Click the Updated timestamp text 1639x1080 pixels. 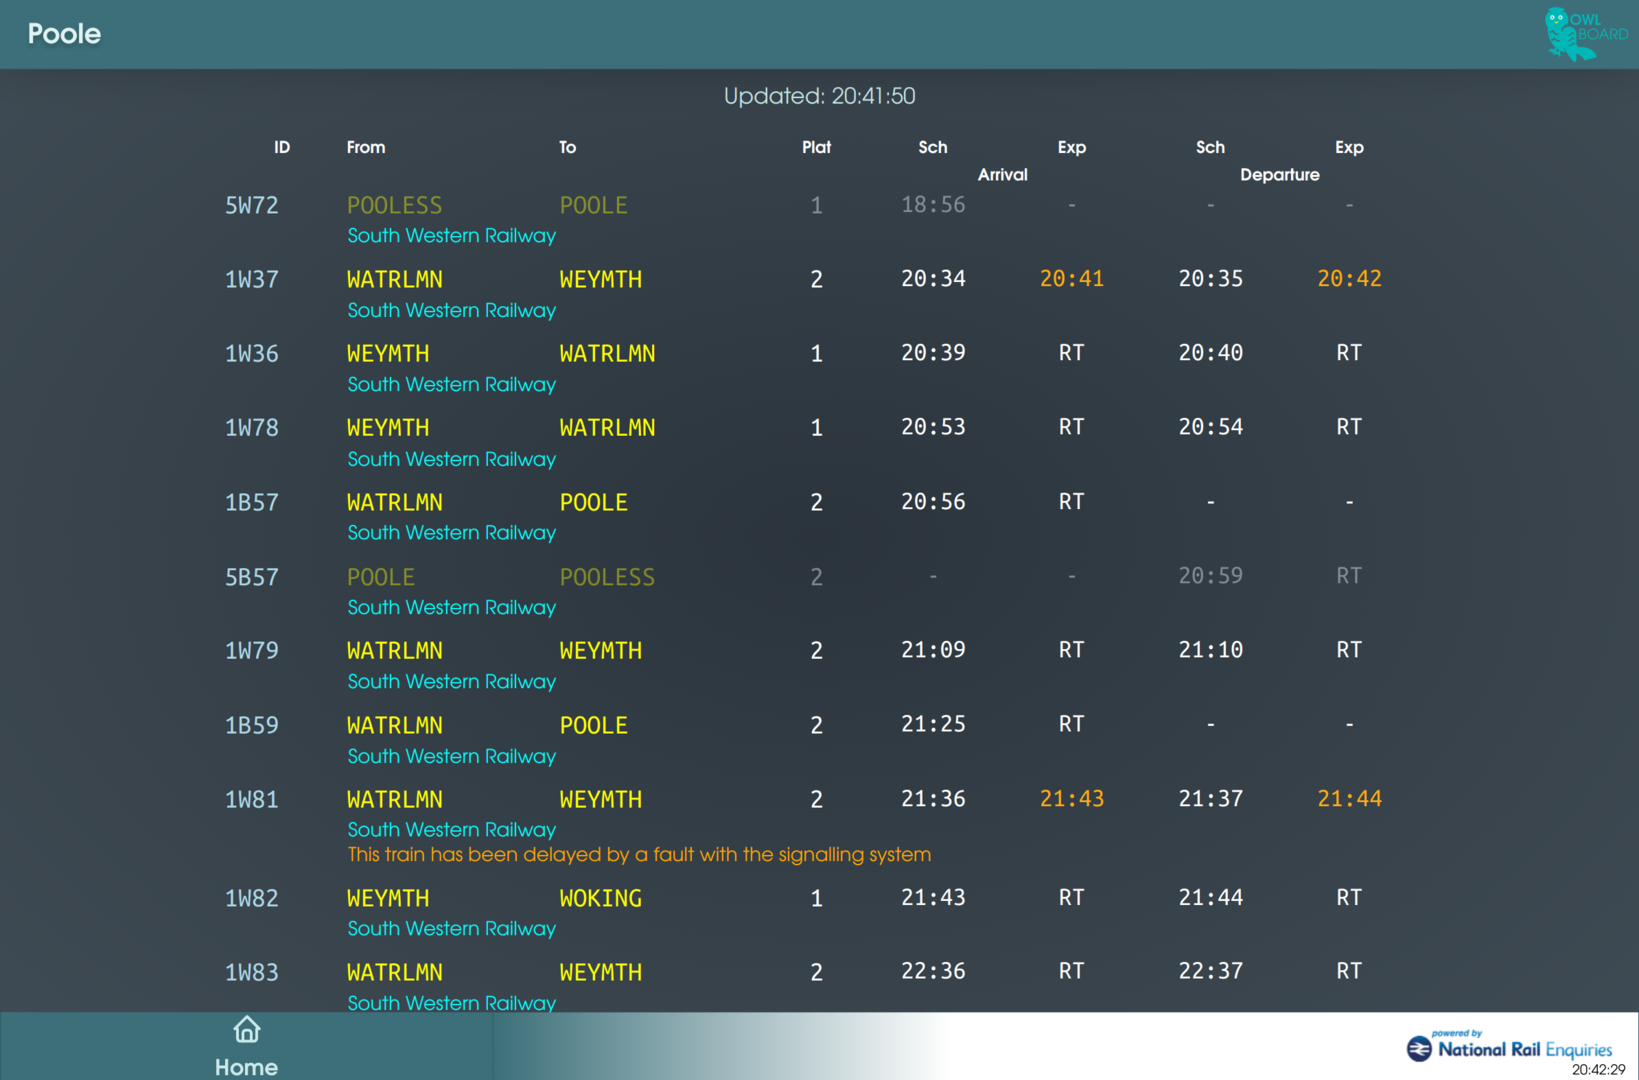[x=819, y=96]
